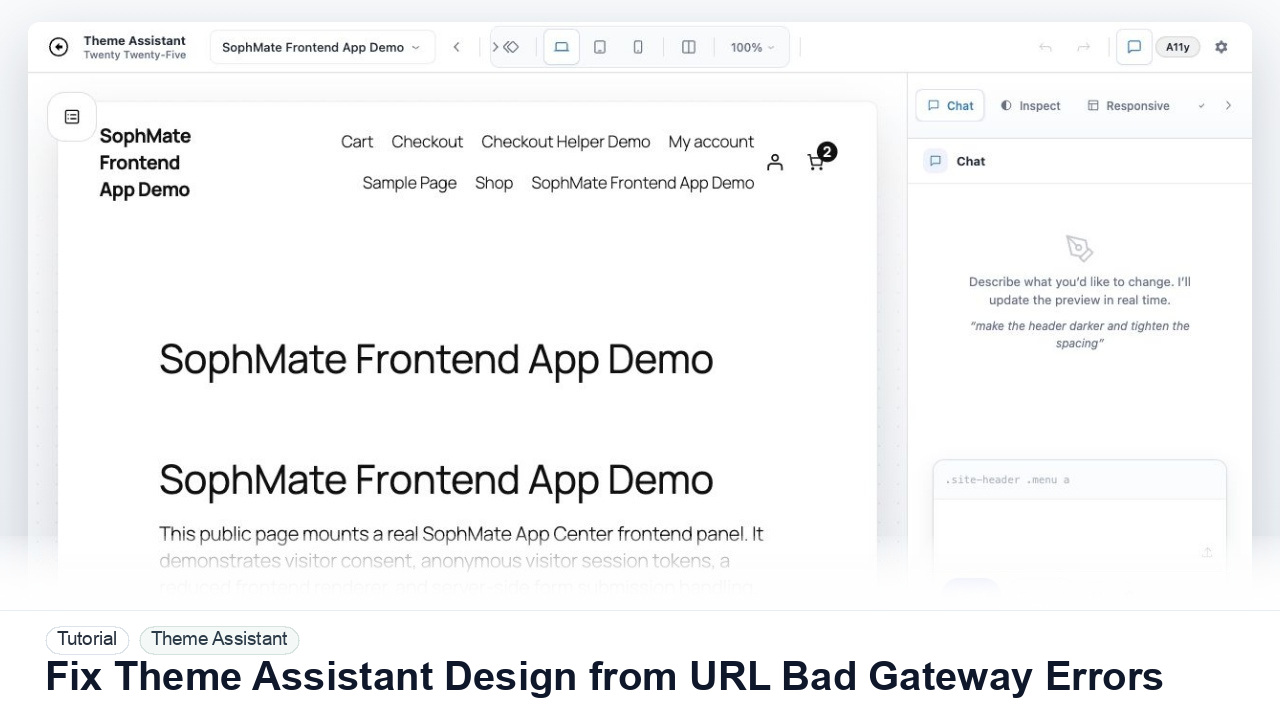Open the 100% zoom dropdown
Screen dimensions: 1280x720
click(x=752, y=47)
